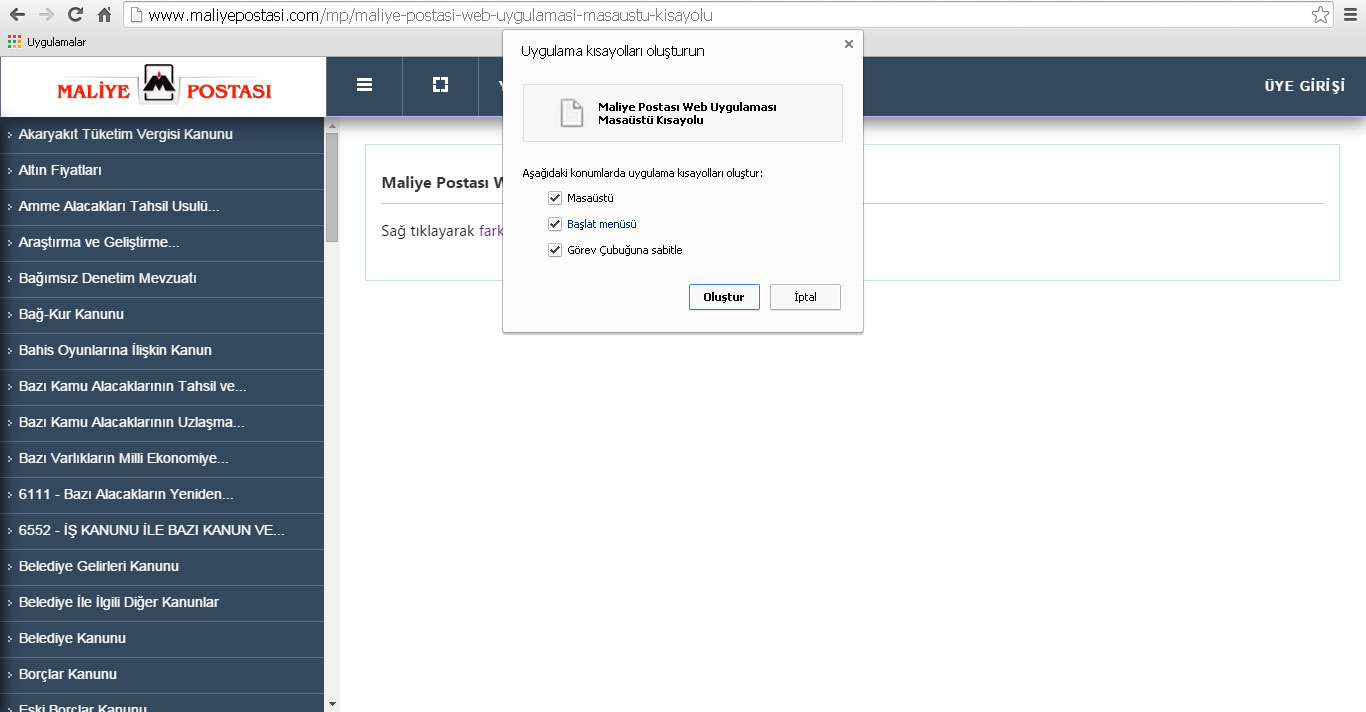Open the Uygulamalar apps shortcut
This screenshot has height=712, width=1366.
click(x=47, y=42)
